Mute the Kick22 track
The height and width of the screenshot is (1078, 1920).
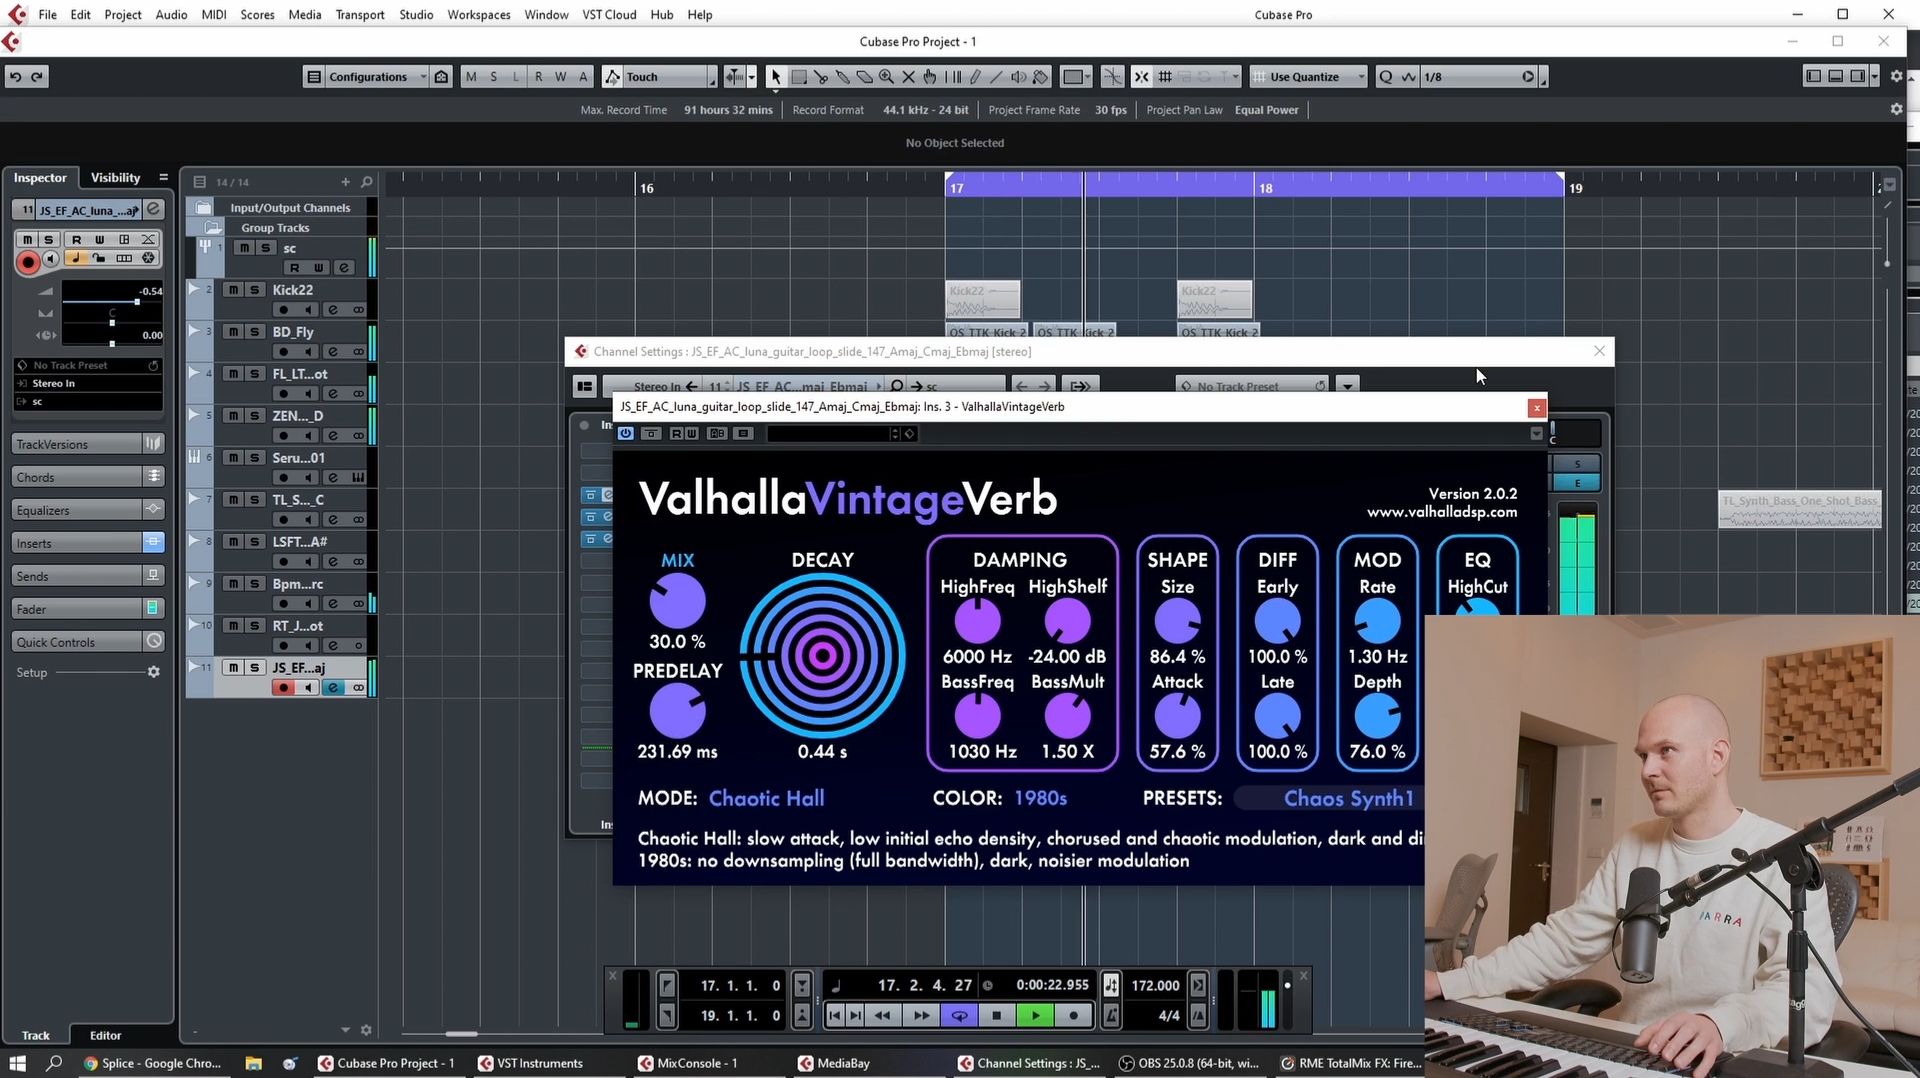233,290
